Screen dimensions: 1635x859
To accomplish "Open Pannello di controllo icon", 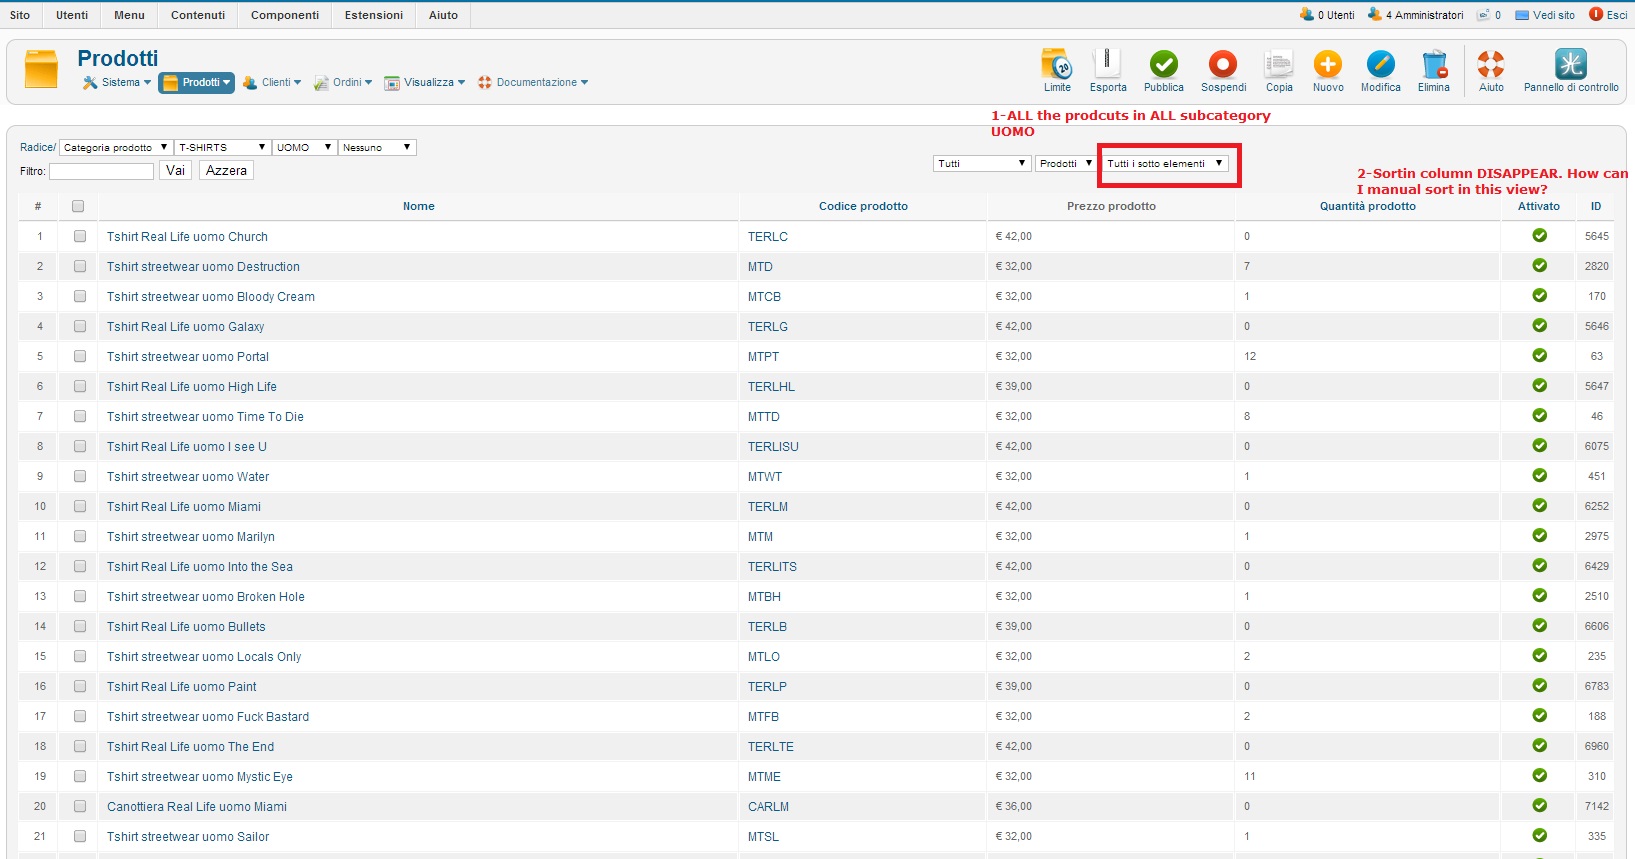I will (1570, 65).
